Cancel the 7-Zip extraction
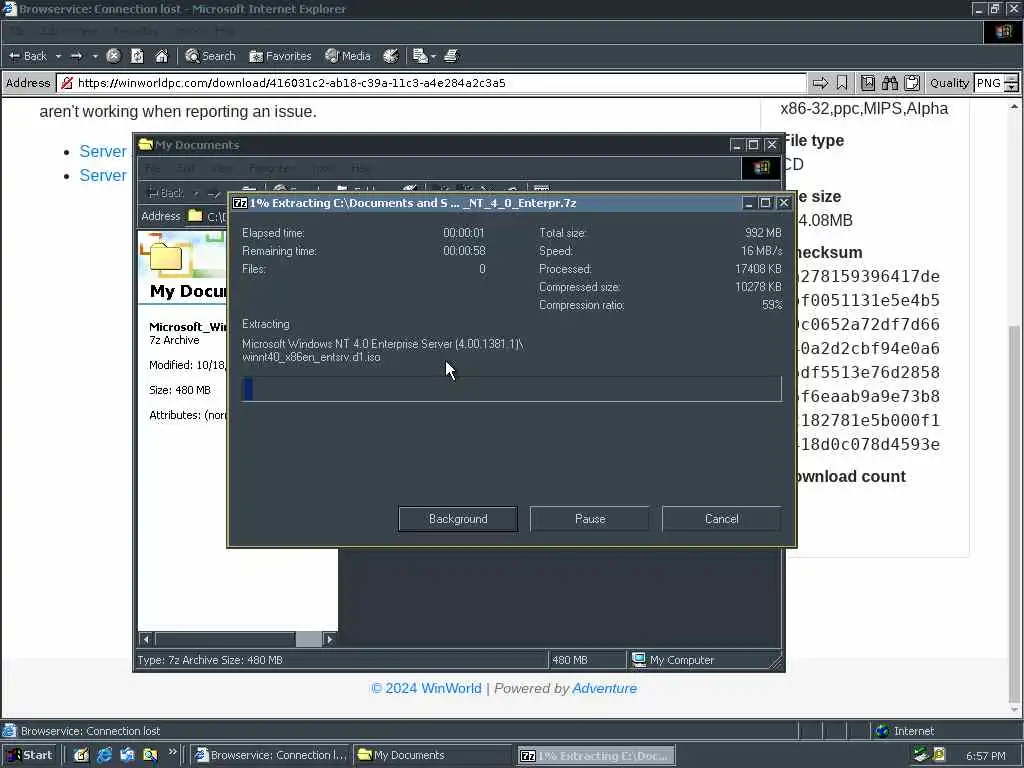The image size is (1024, 768). tap(722, 519)
